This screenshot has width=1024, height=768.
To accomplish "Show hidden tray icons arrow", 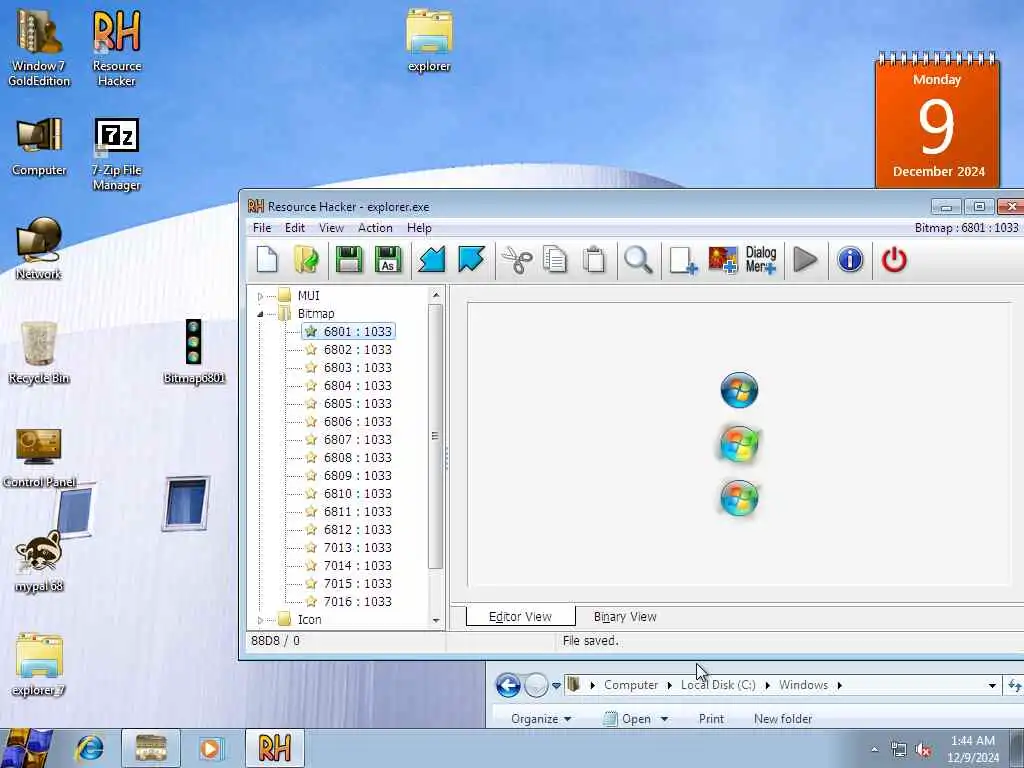I will tap(874, 750).
